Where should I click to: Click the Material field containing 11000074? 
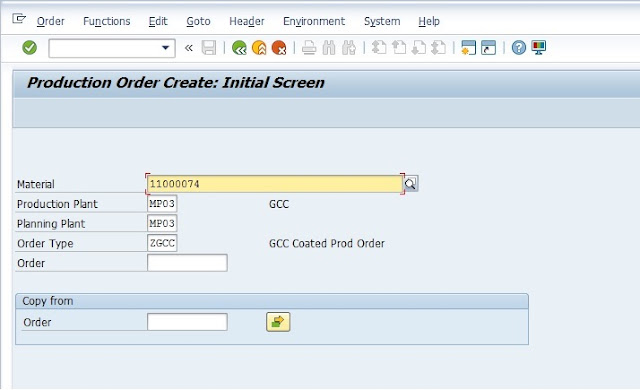tap(275, 184)
